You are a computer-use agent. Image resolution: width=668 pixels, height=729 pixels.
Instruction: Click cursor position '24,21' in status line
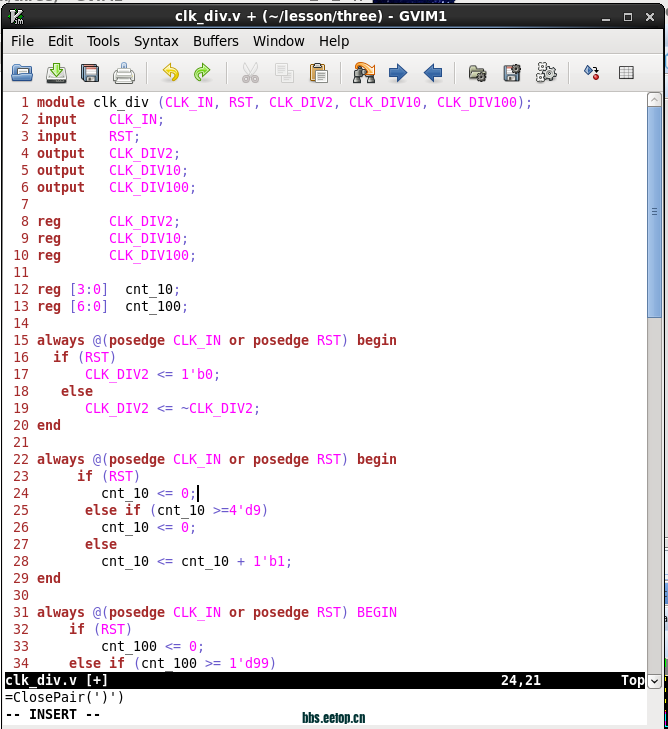pos(521,680)
